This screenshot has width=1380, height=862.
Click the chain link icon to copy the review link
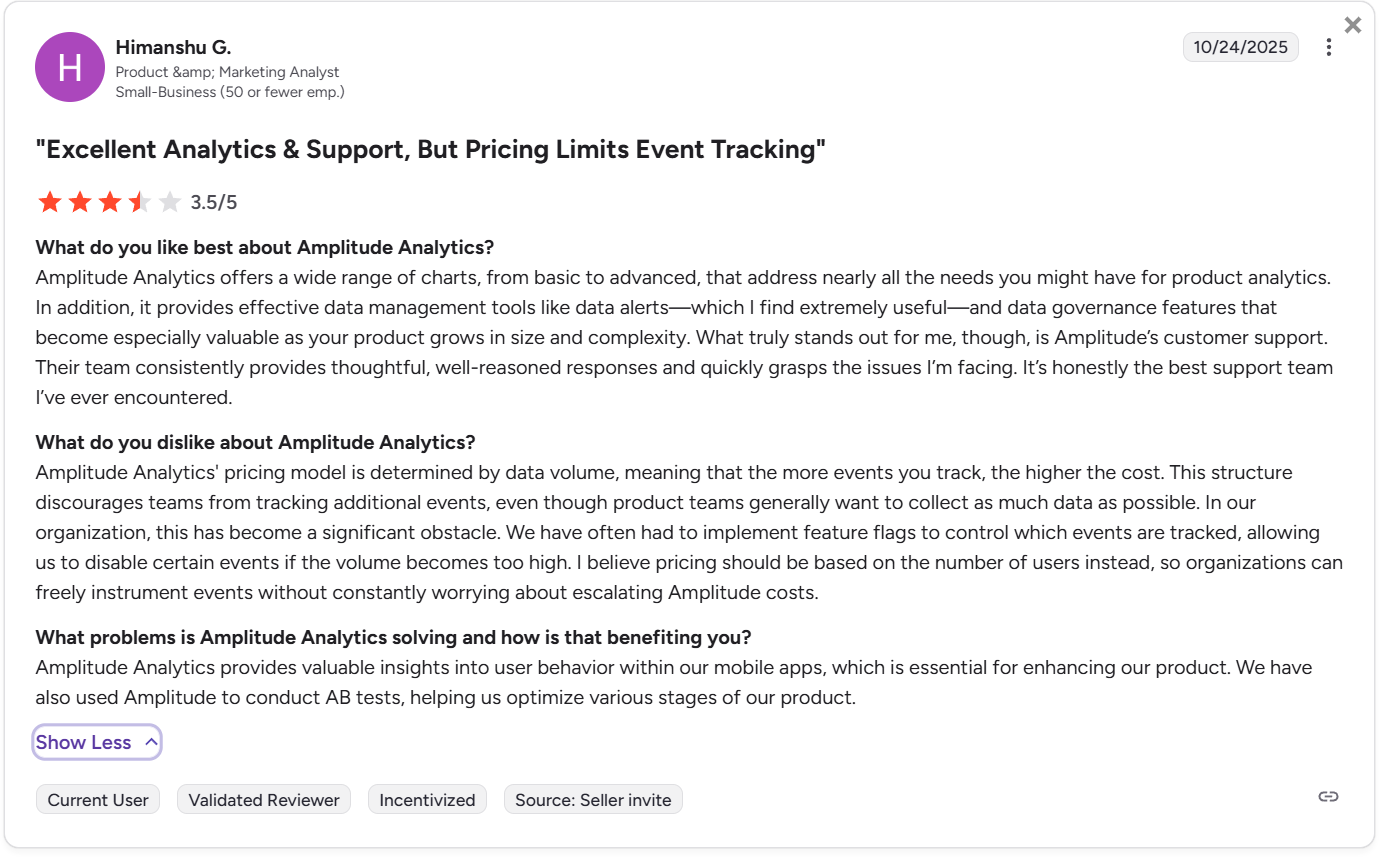1328,797
